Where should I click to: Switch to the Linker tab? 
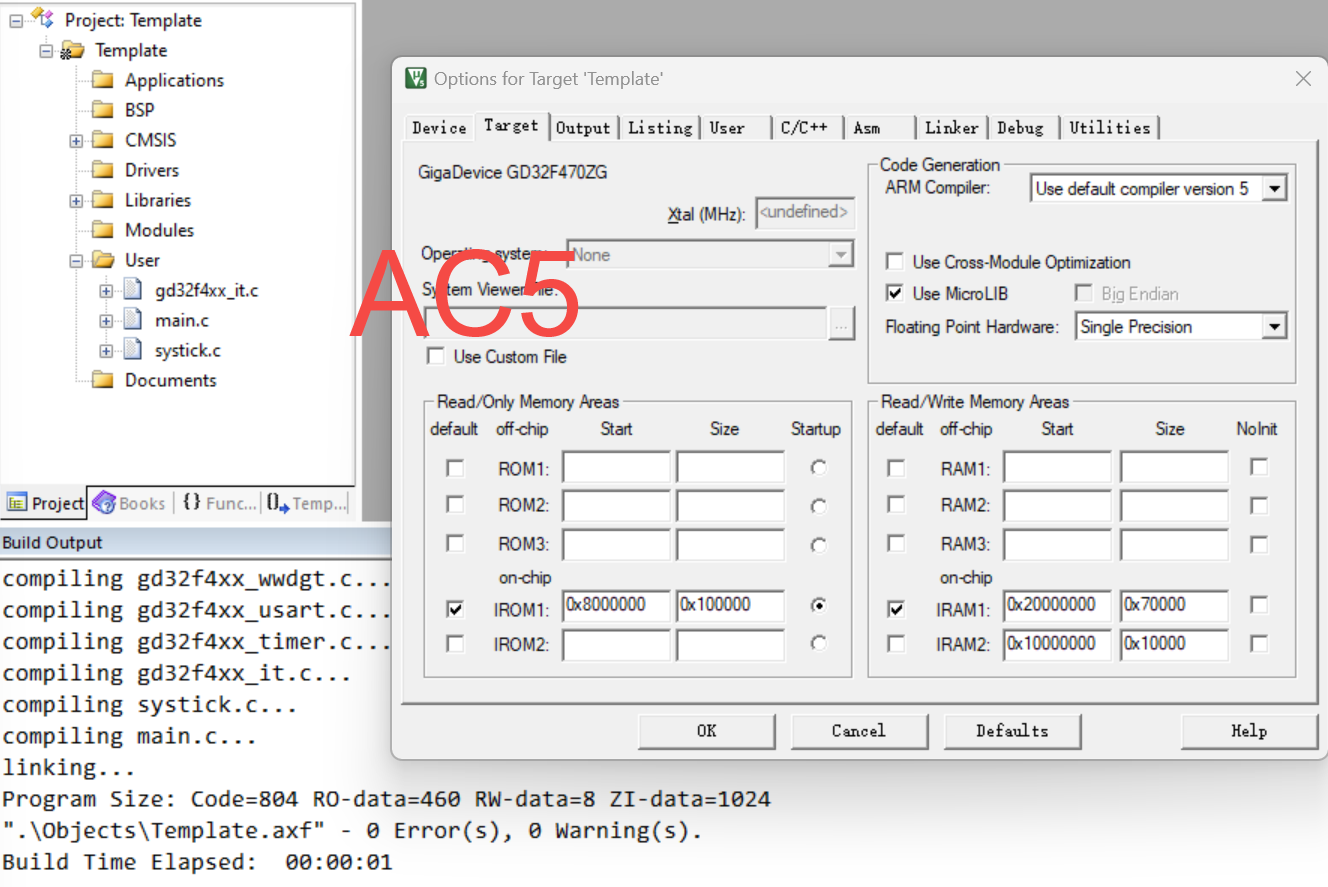(951, 128)
